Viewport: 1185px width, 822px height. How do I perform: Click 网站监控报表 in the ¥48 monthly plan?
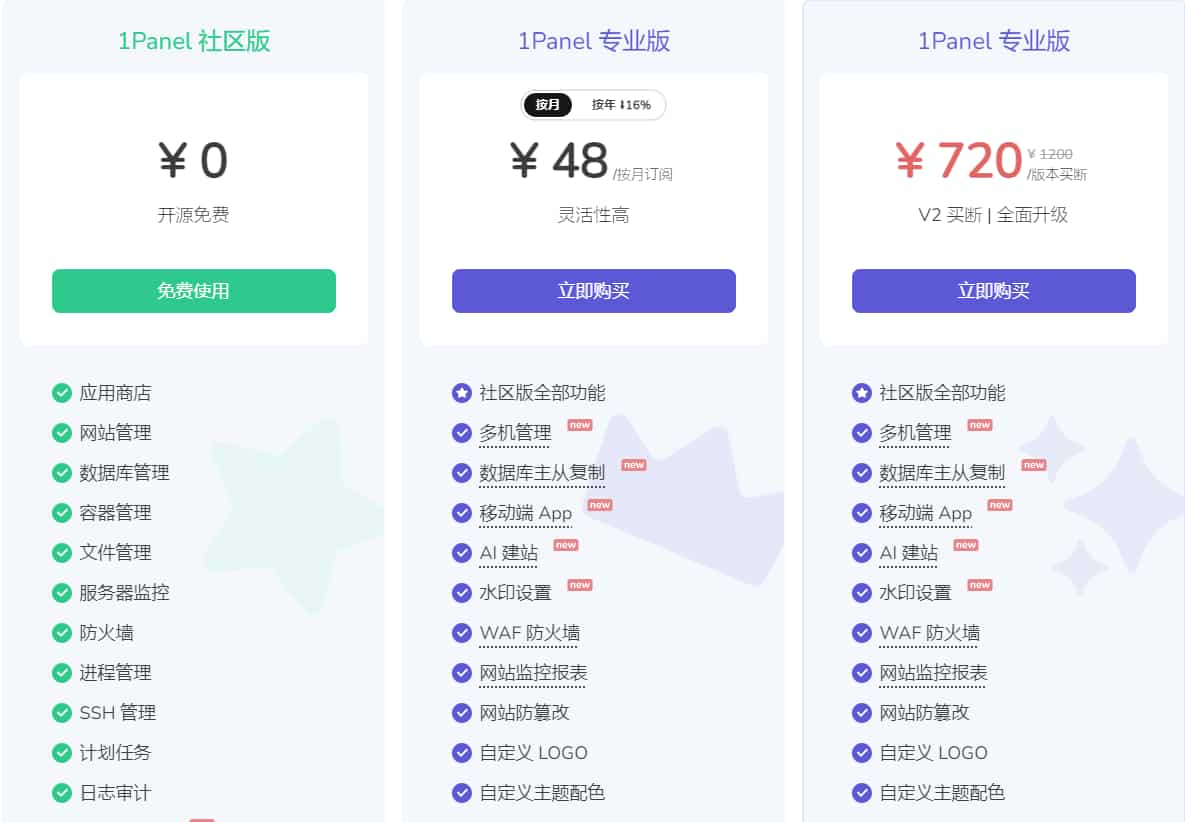coord(533,673)
